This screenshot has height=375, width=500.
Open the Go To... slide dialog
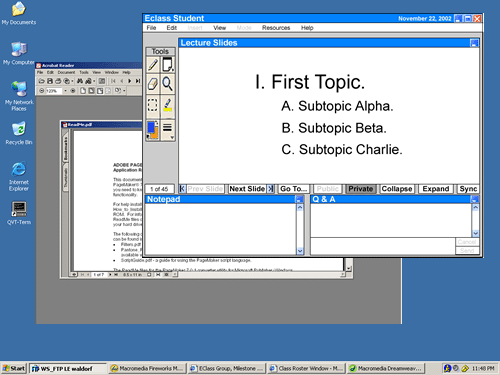point(293,189)
